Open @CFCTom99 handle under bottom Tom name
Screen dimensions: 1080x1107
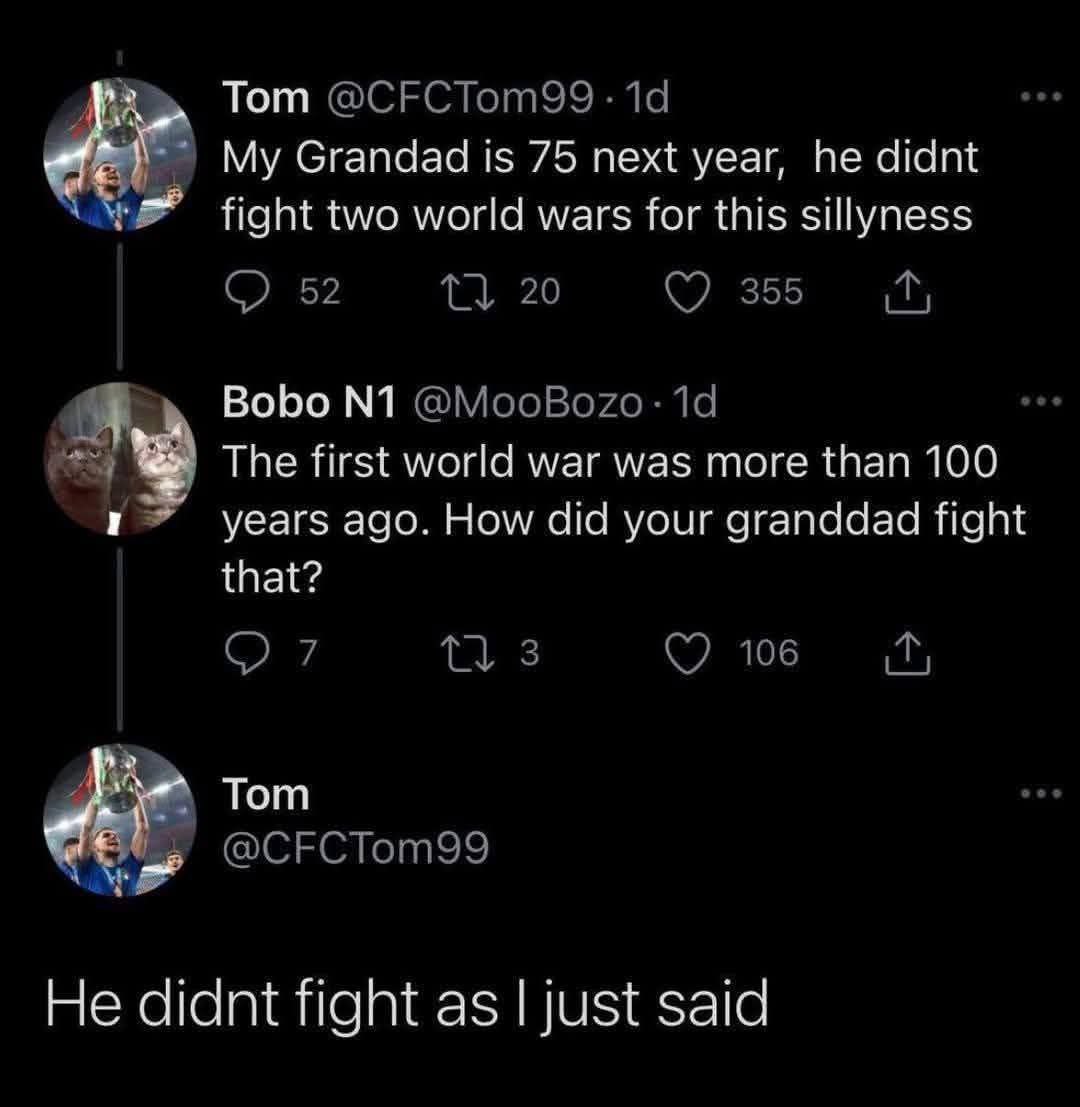[355, 848]
